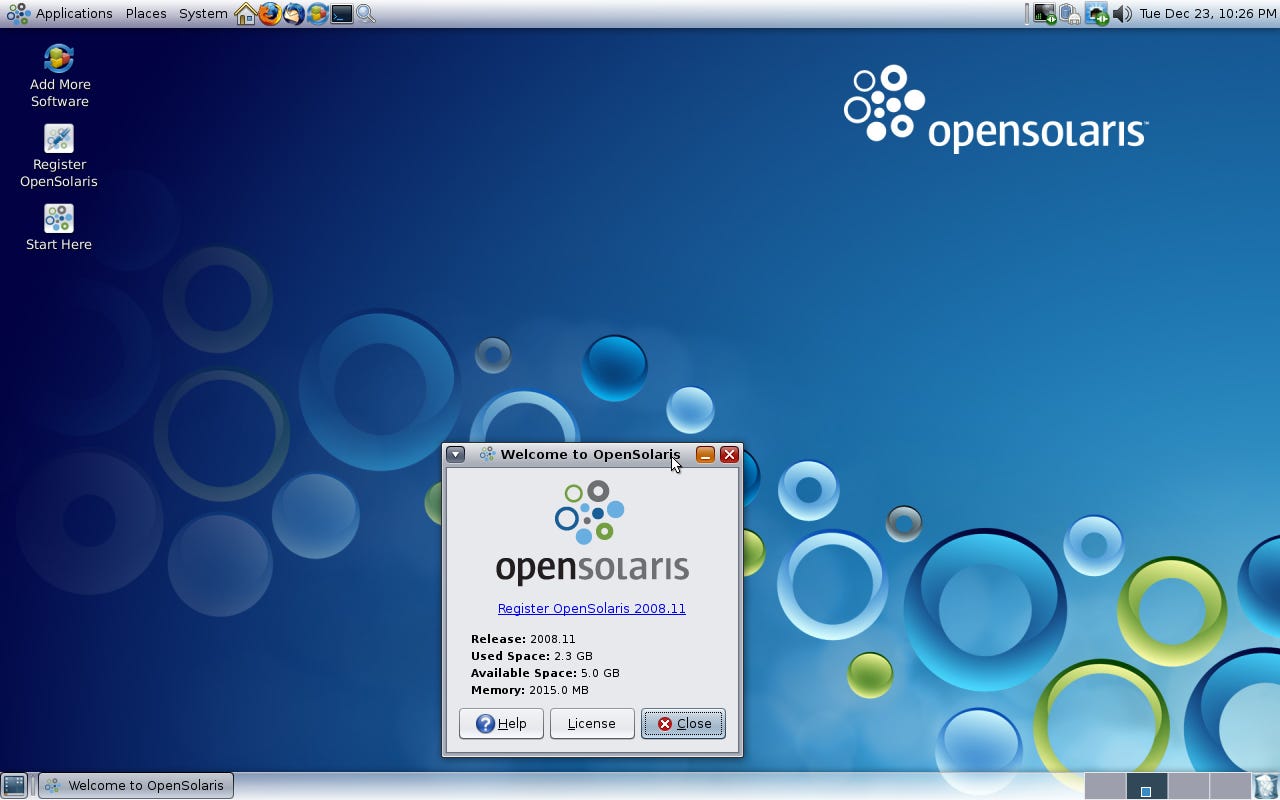
Task: Open the System menu
Action: pos(202,13)
